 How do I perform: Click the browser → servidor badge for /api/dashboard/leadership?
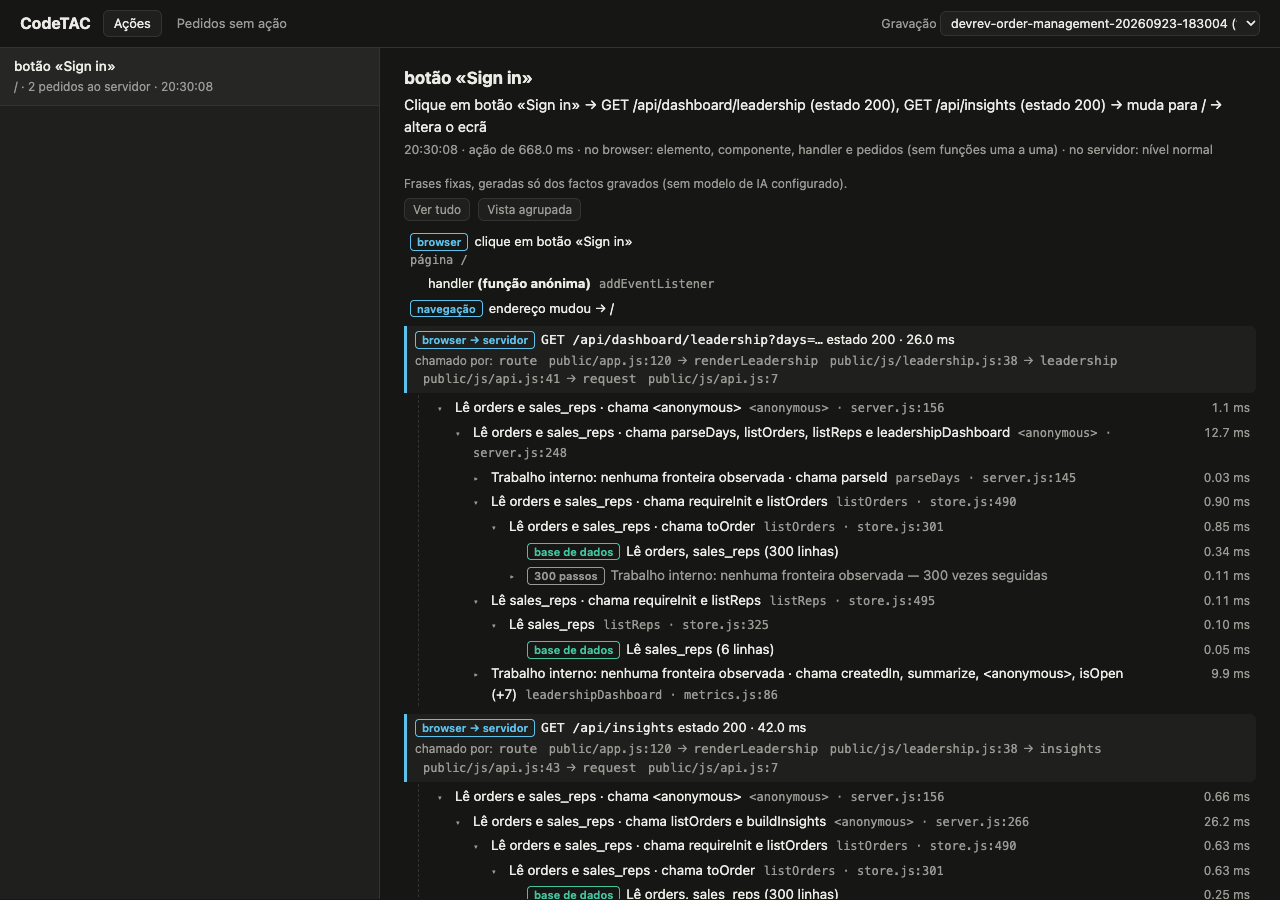point(475,340)
